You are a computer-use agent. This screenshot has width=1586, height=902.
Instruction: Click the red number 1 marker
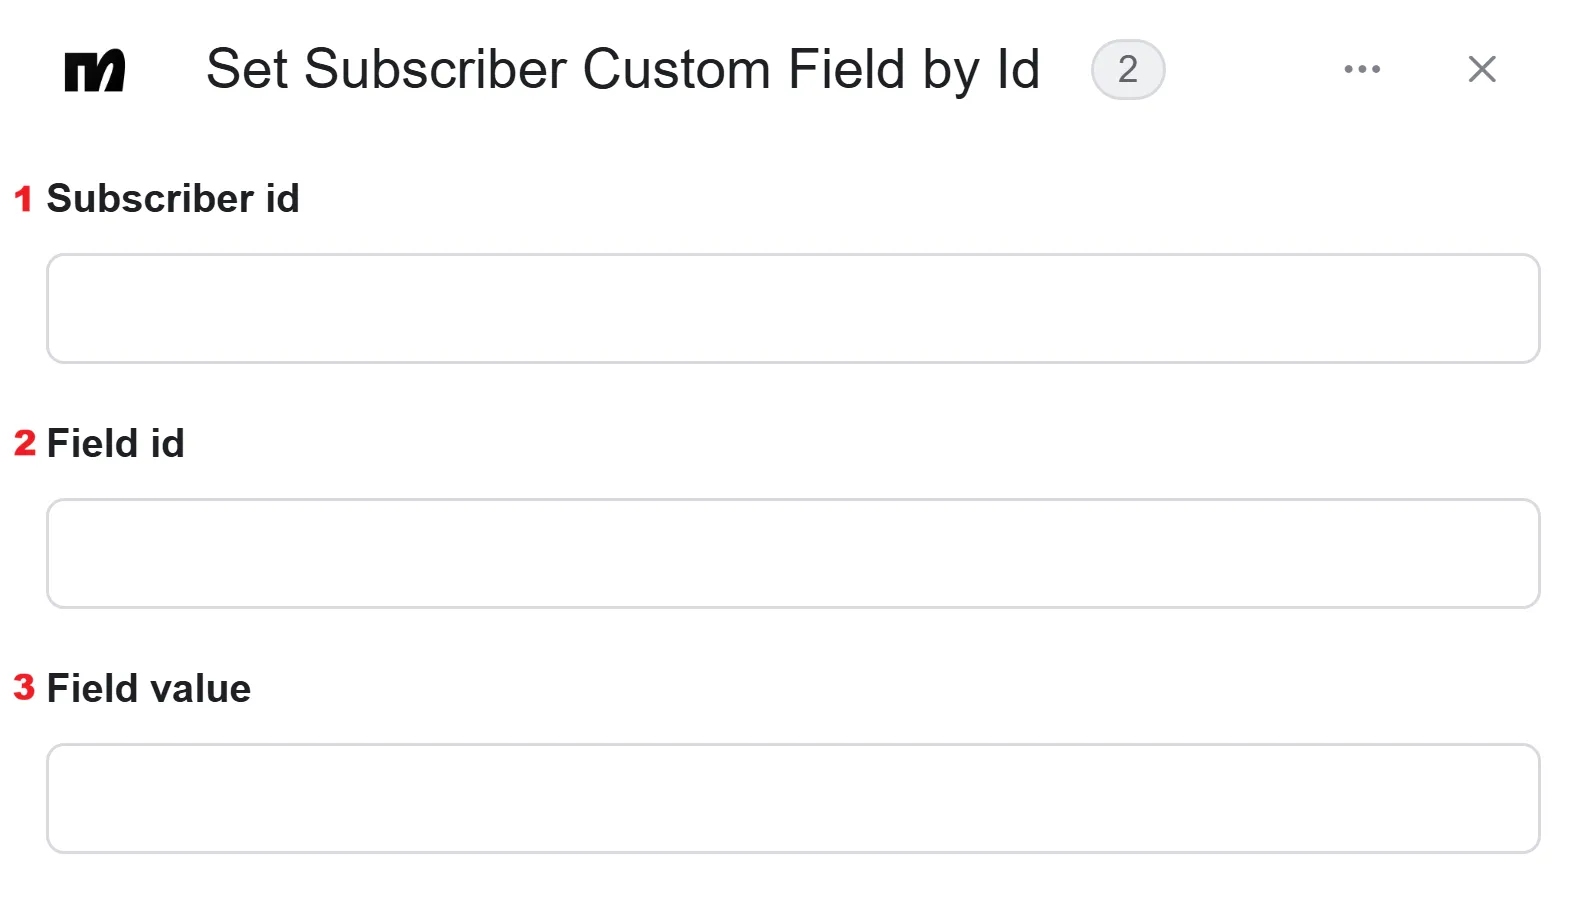coord(23,199)
